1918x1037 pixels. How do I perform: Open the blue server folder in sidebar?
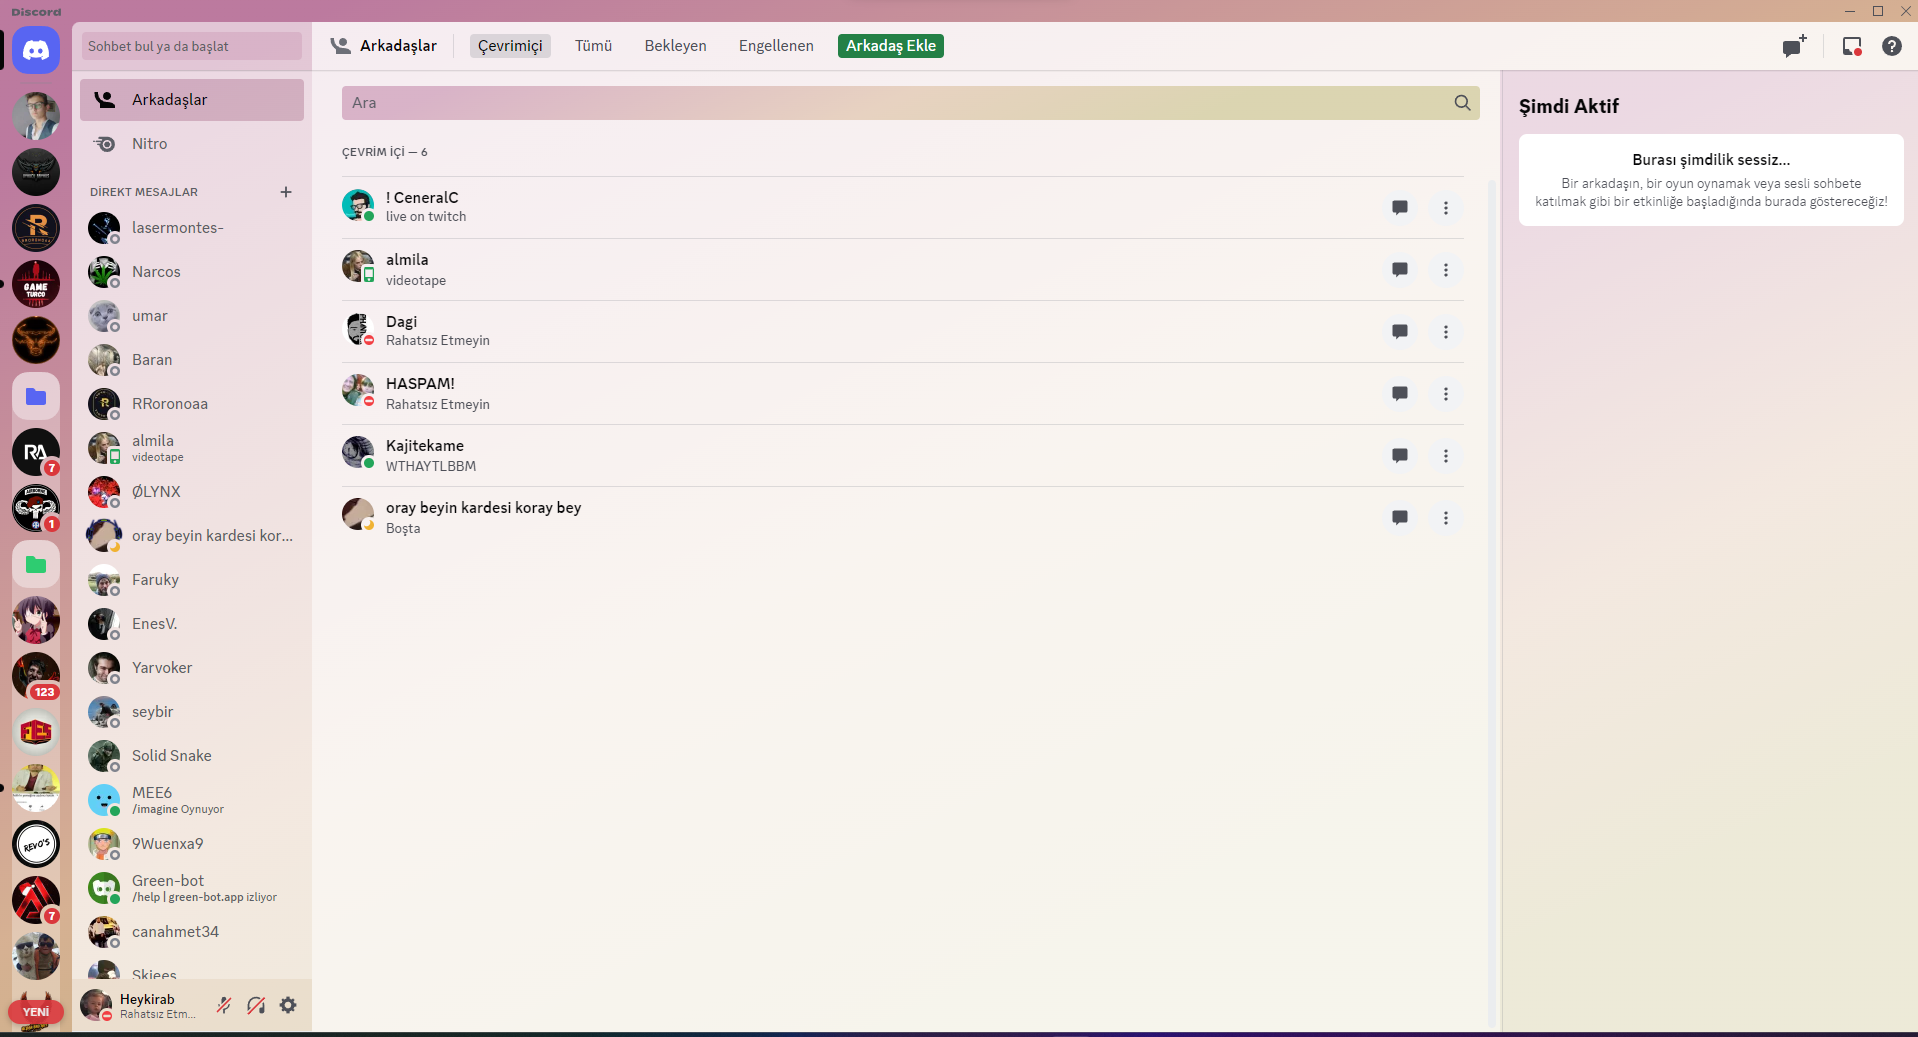pos(36,397)
